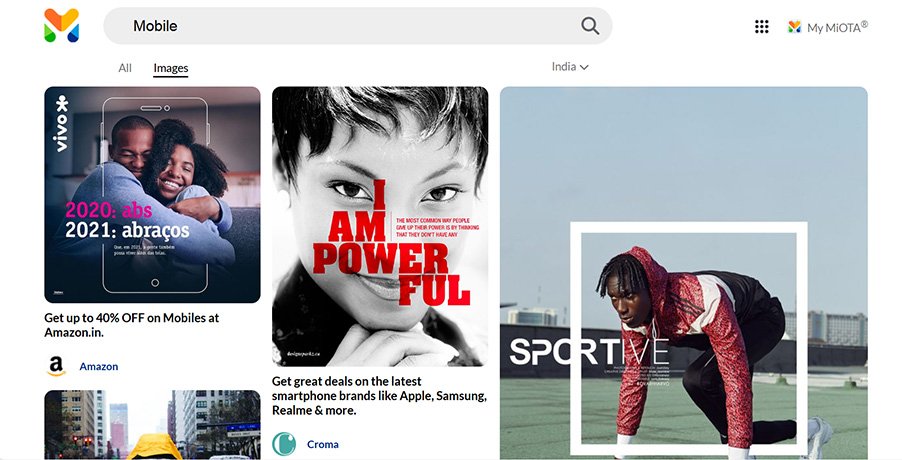Open the Croma advertiser link
Image resolution: width=902 pixels, height=460 pixels.
[323, 444]
